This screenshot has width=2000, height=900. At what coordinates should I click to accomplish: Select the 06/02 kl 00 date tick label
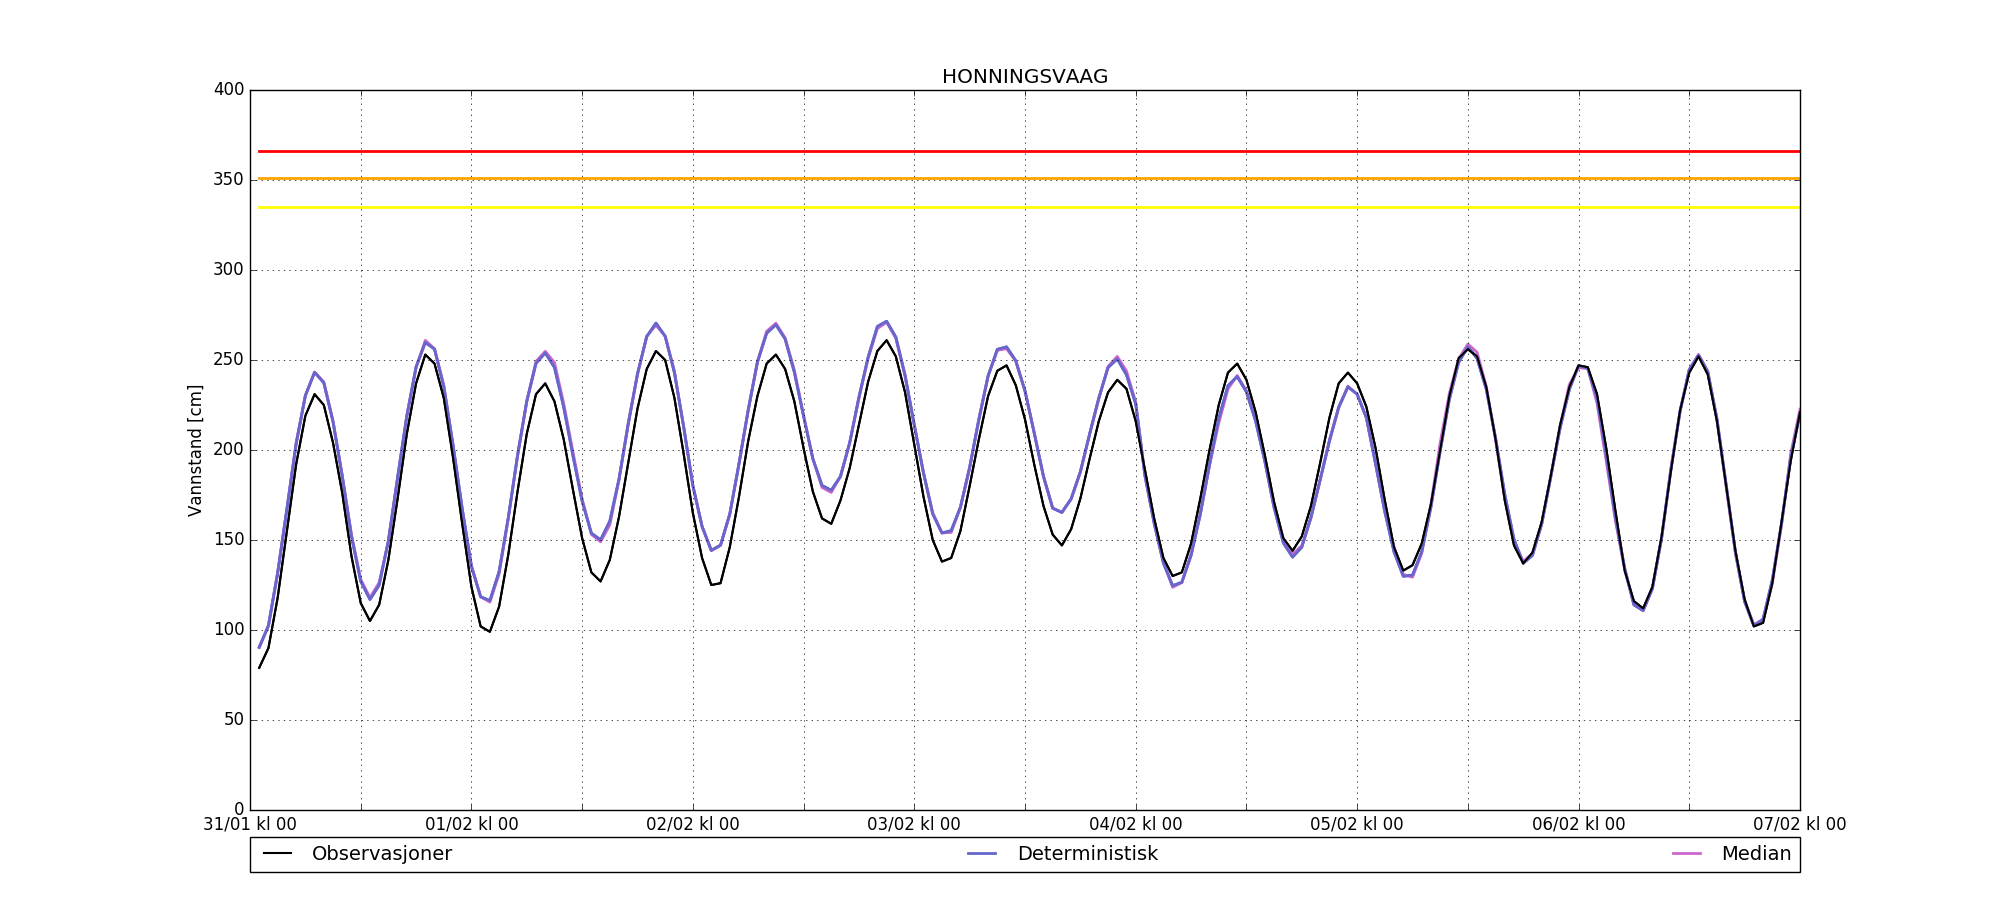point(1578,825)
